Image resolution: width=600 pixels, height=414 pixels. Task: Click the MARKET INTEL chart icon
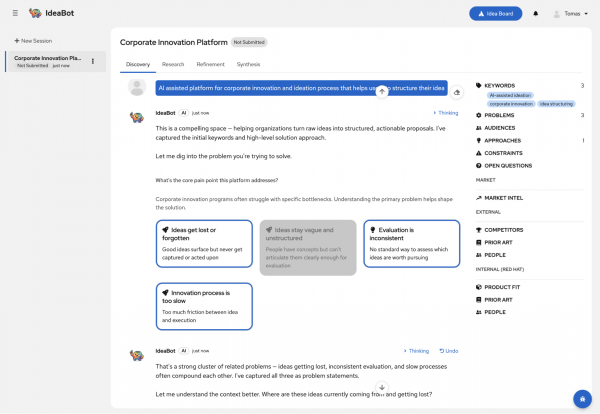coord(478,198)
